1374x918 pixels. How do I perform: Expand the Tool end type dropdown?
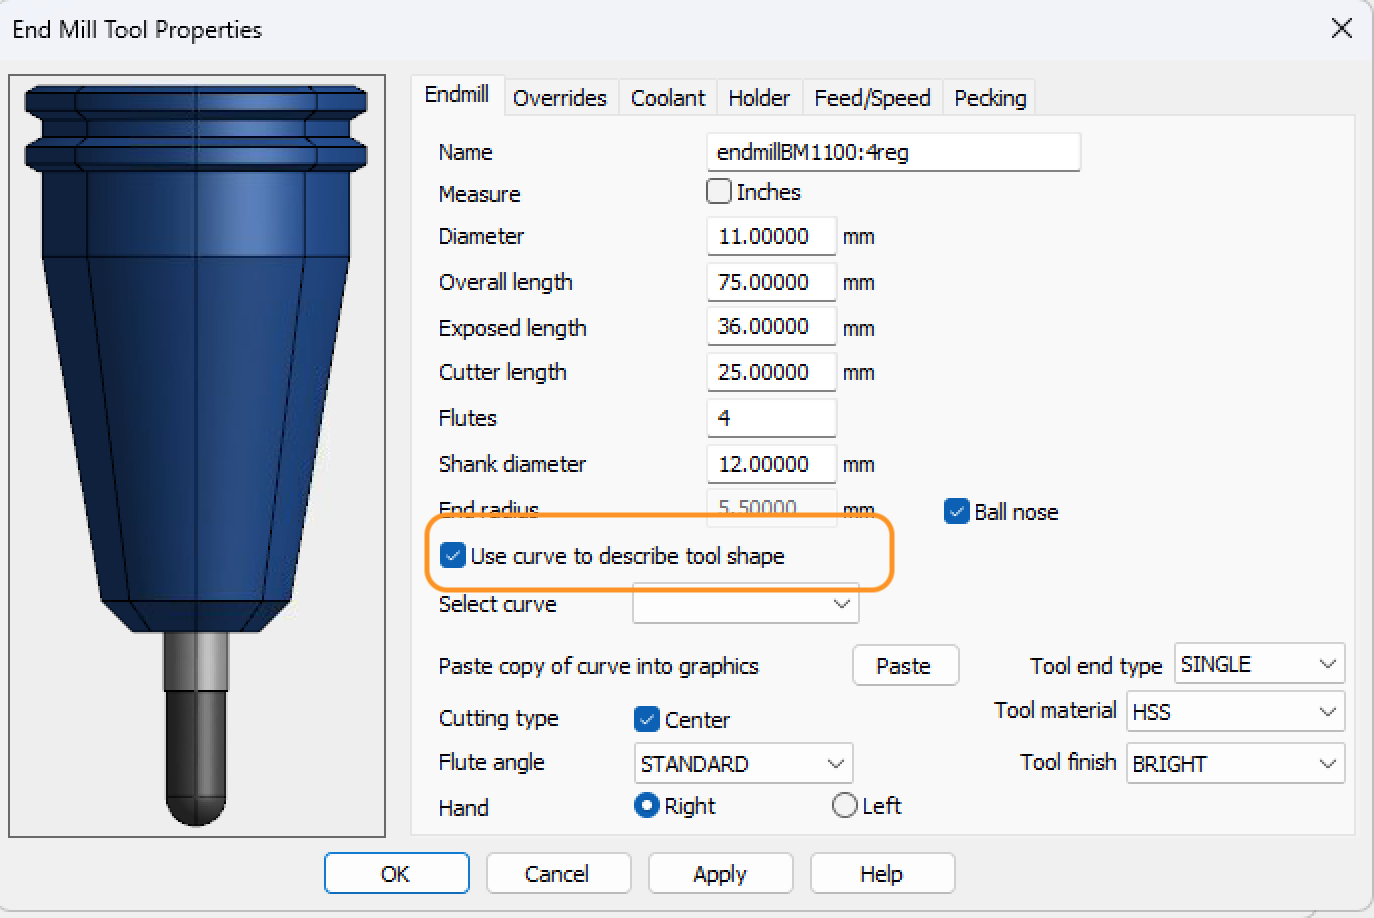tap(1328, 663)
